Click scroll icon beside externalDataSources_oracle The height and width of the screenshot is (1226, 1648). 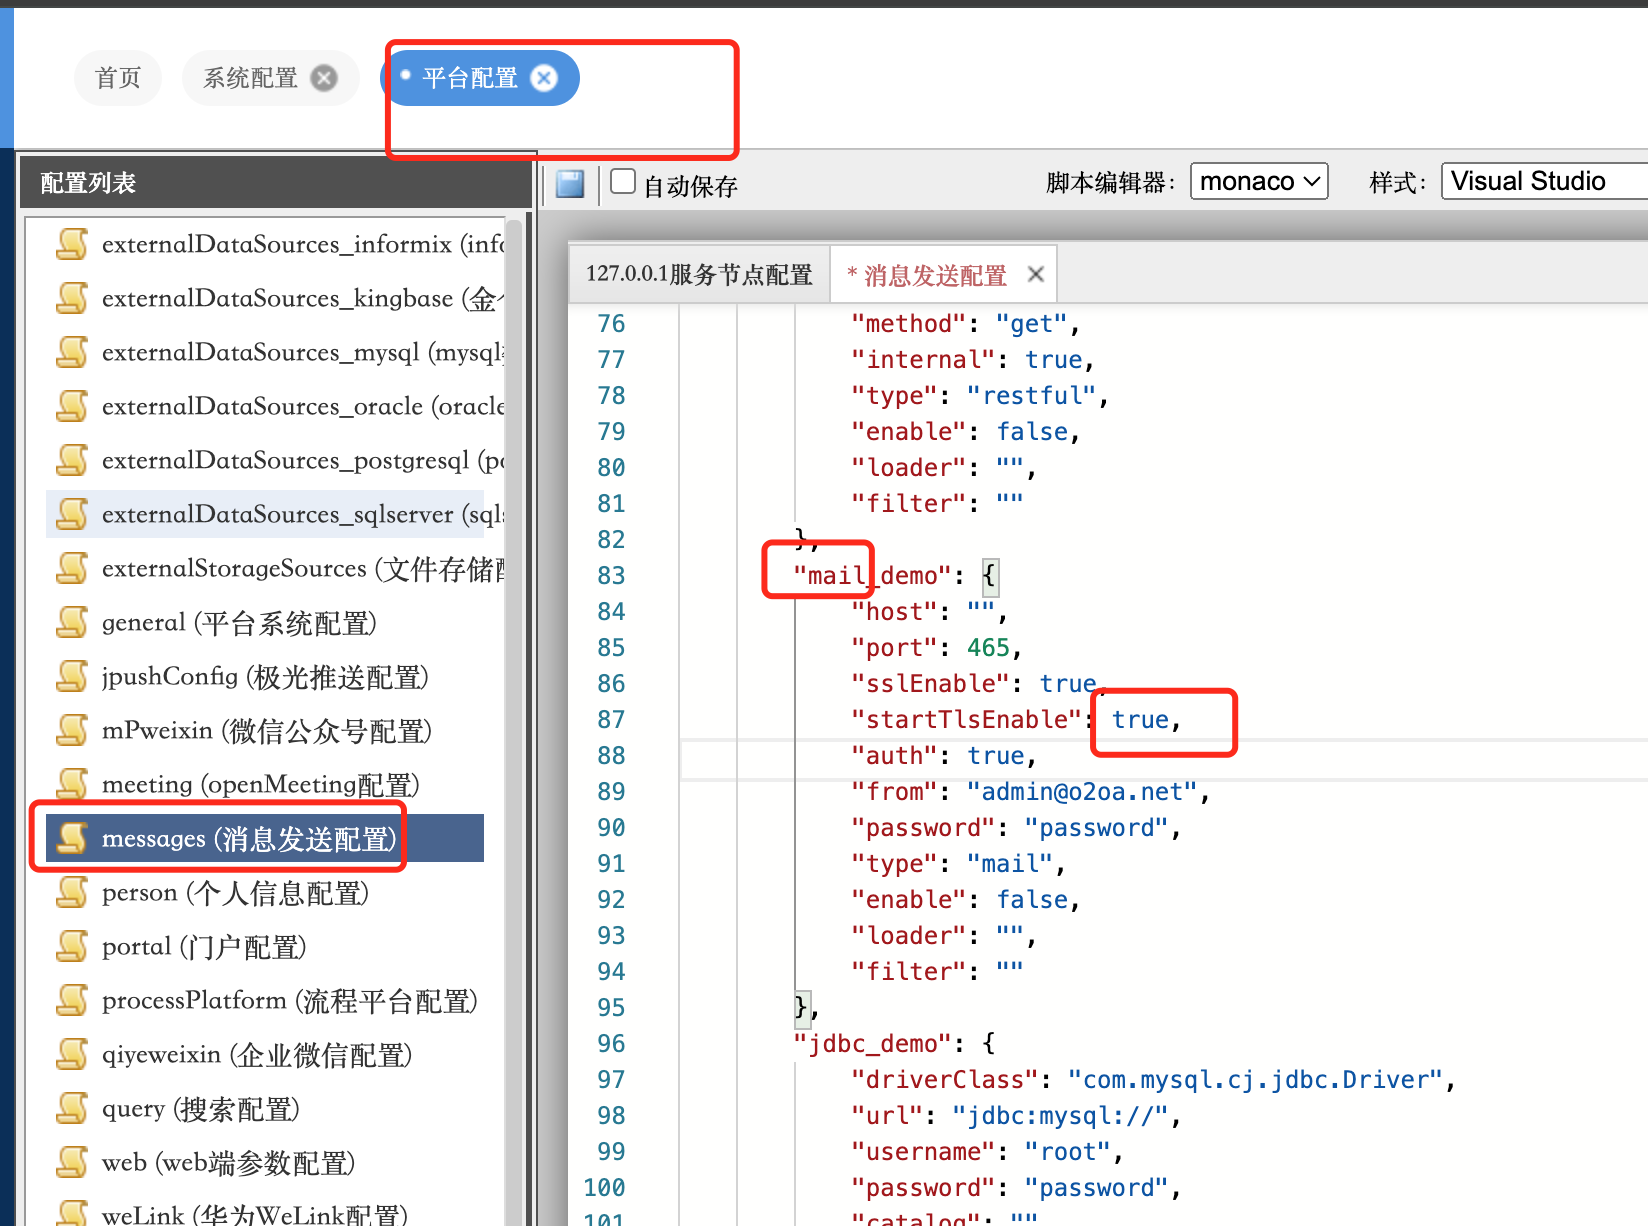(72, 405)
